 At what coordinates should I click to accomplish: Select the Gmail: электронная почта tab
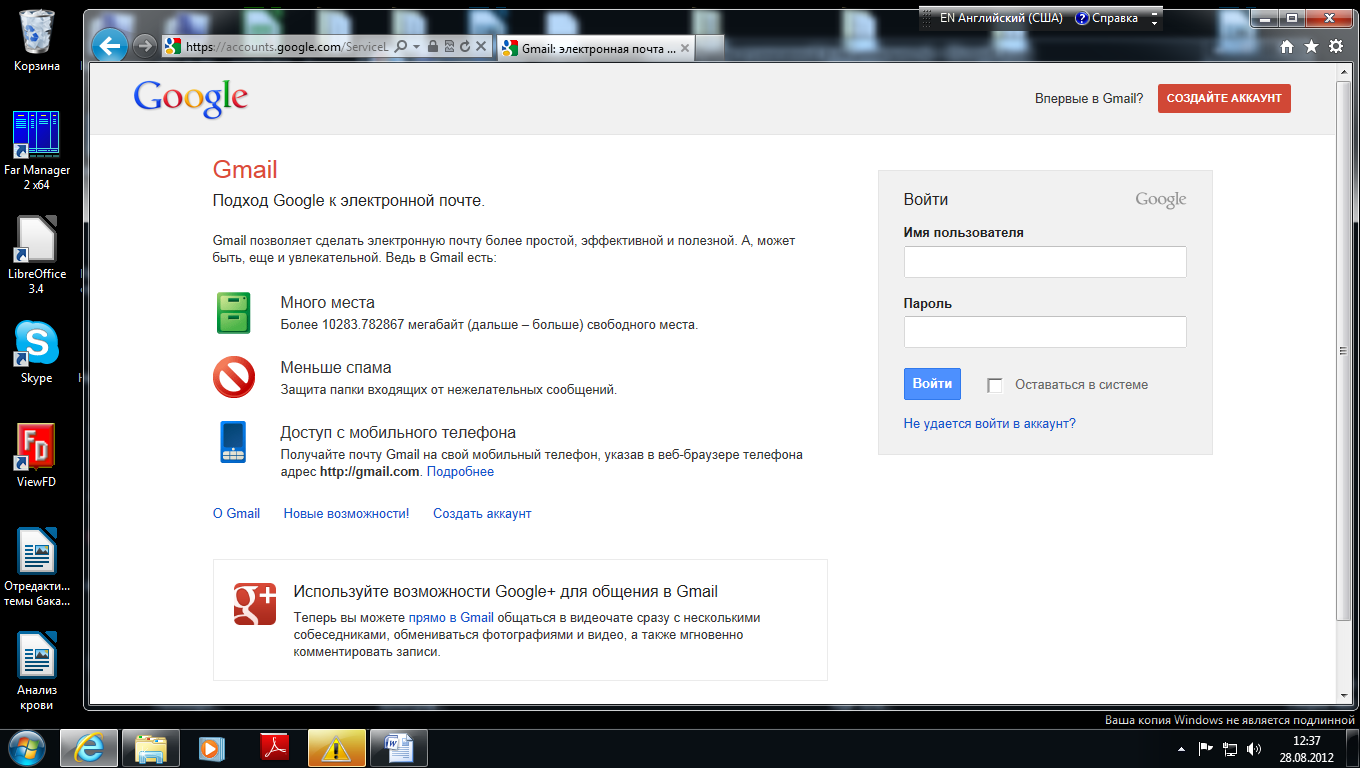click(x=595, y=47)
